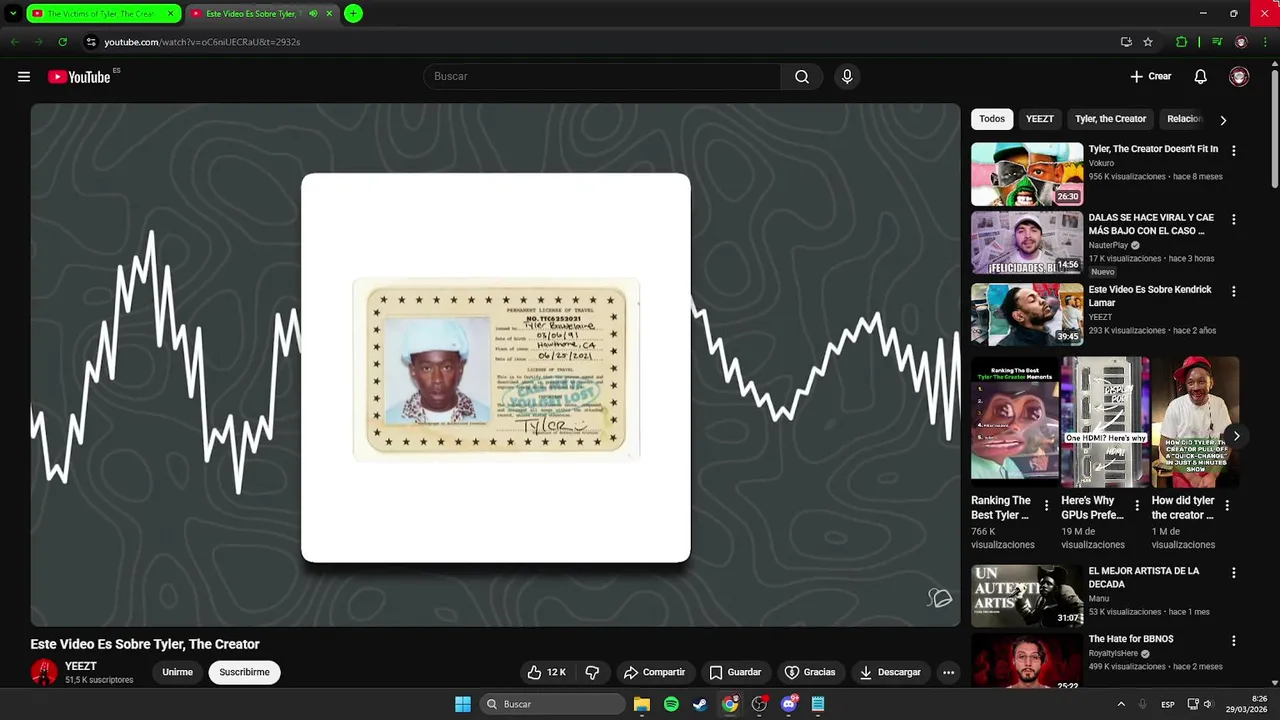Open Spotify from the taskbar
Viewport: 1280px width, 720px height.
click(x=671, y=704)
